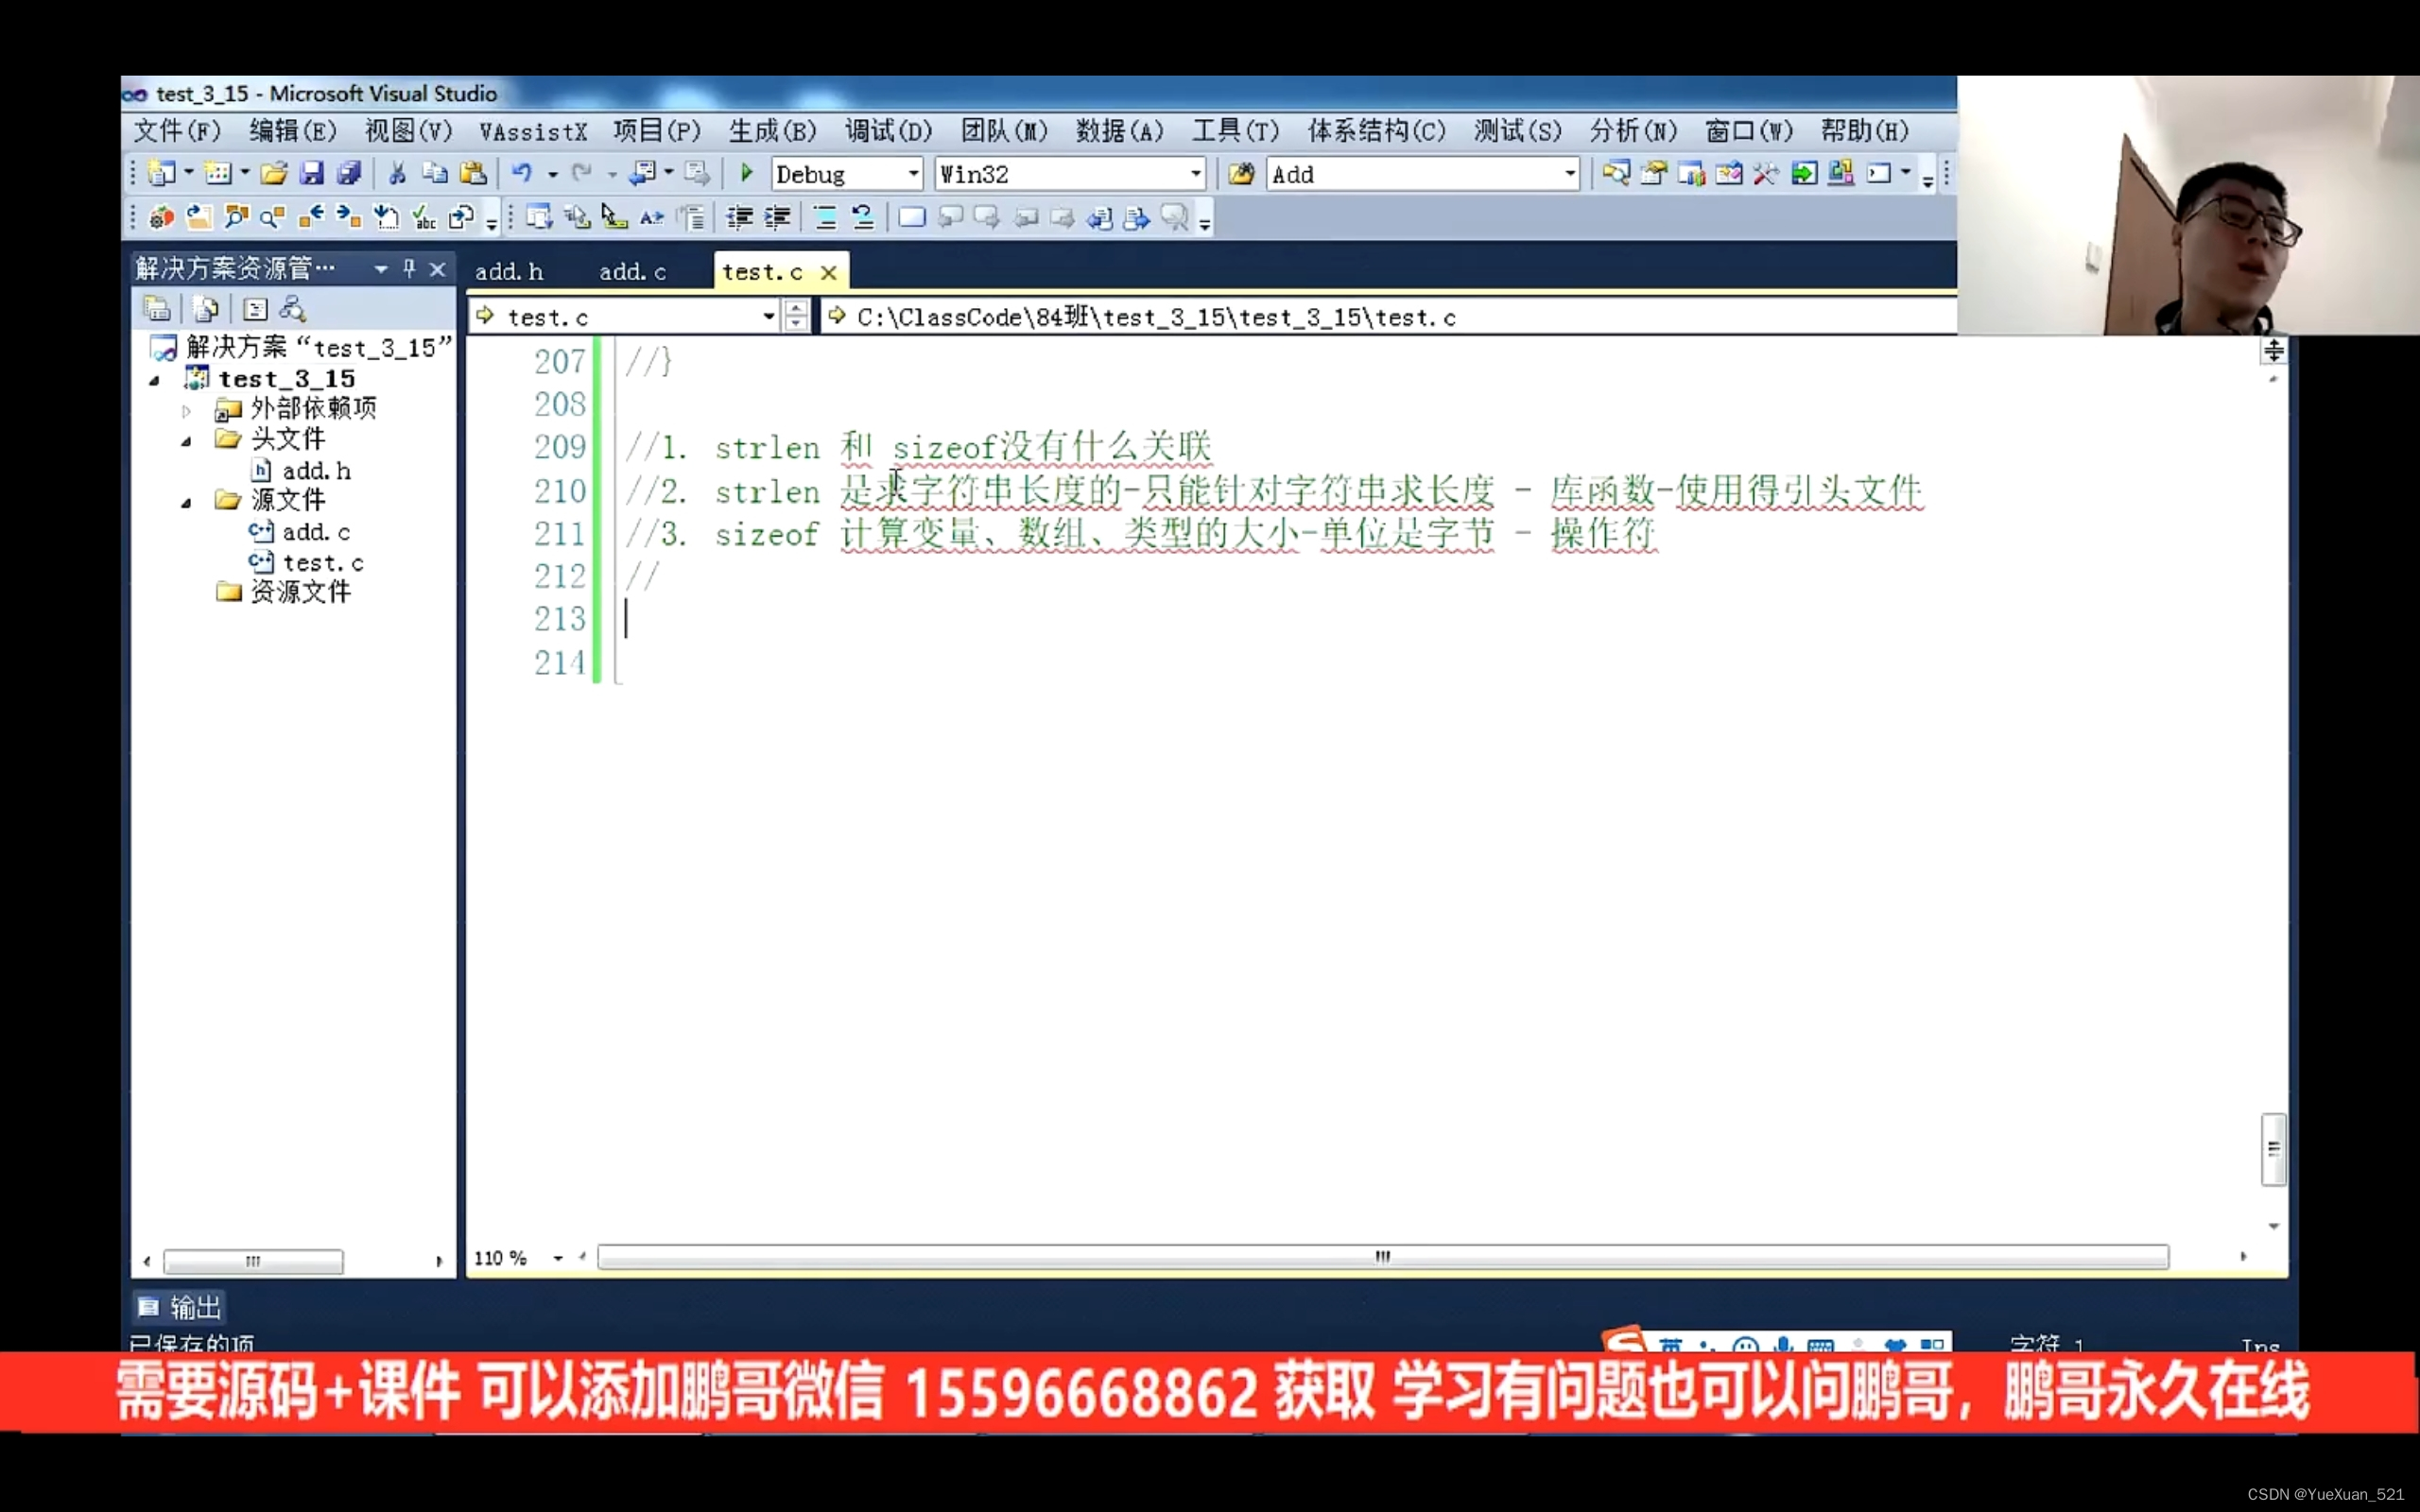The width and height of the screenshot is (2420, 1512).
Task: Open the Properties Window toolbar icon
Action: pyautogui.click(x=1654, y=174)
